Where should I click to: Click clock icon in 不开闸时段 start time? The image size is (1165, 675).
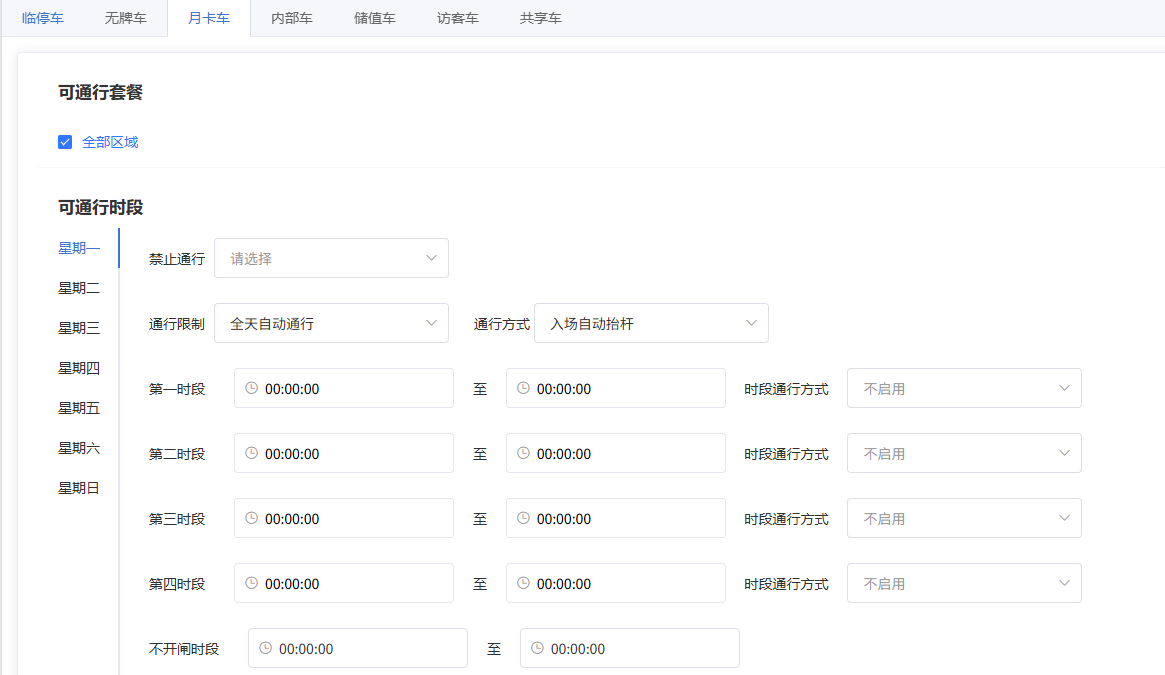266,648
